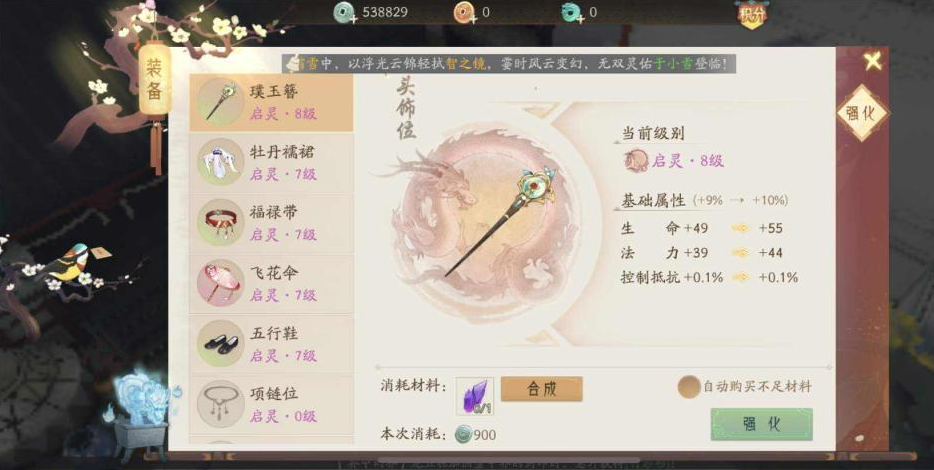The height and width of the screenshot is (470, 934).
Task: Switch to the 强化 side tab
Action: (x=861, y=113)
